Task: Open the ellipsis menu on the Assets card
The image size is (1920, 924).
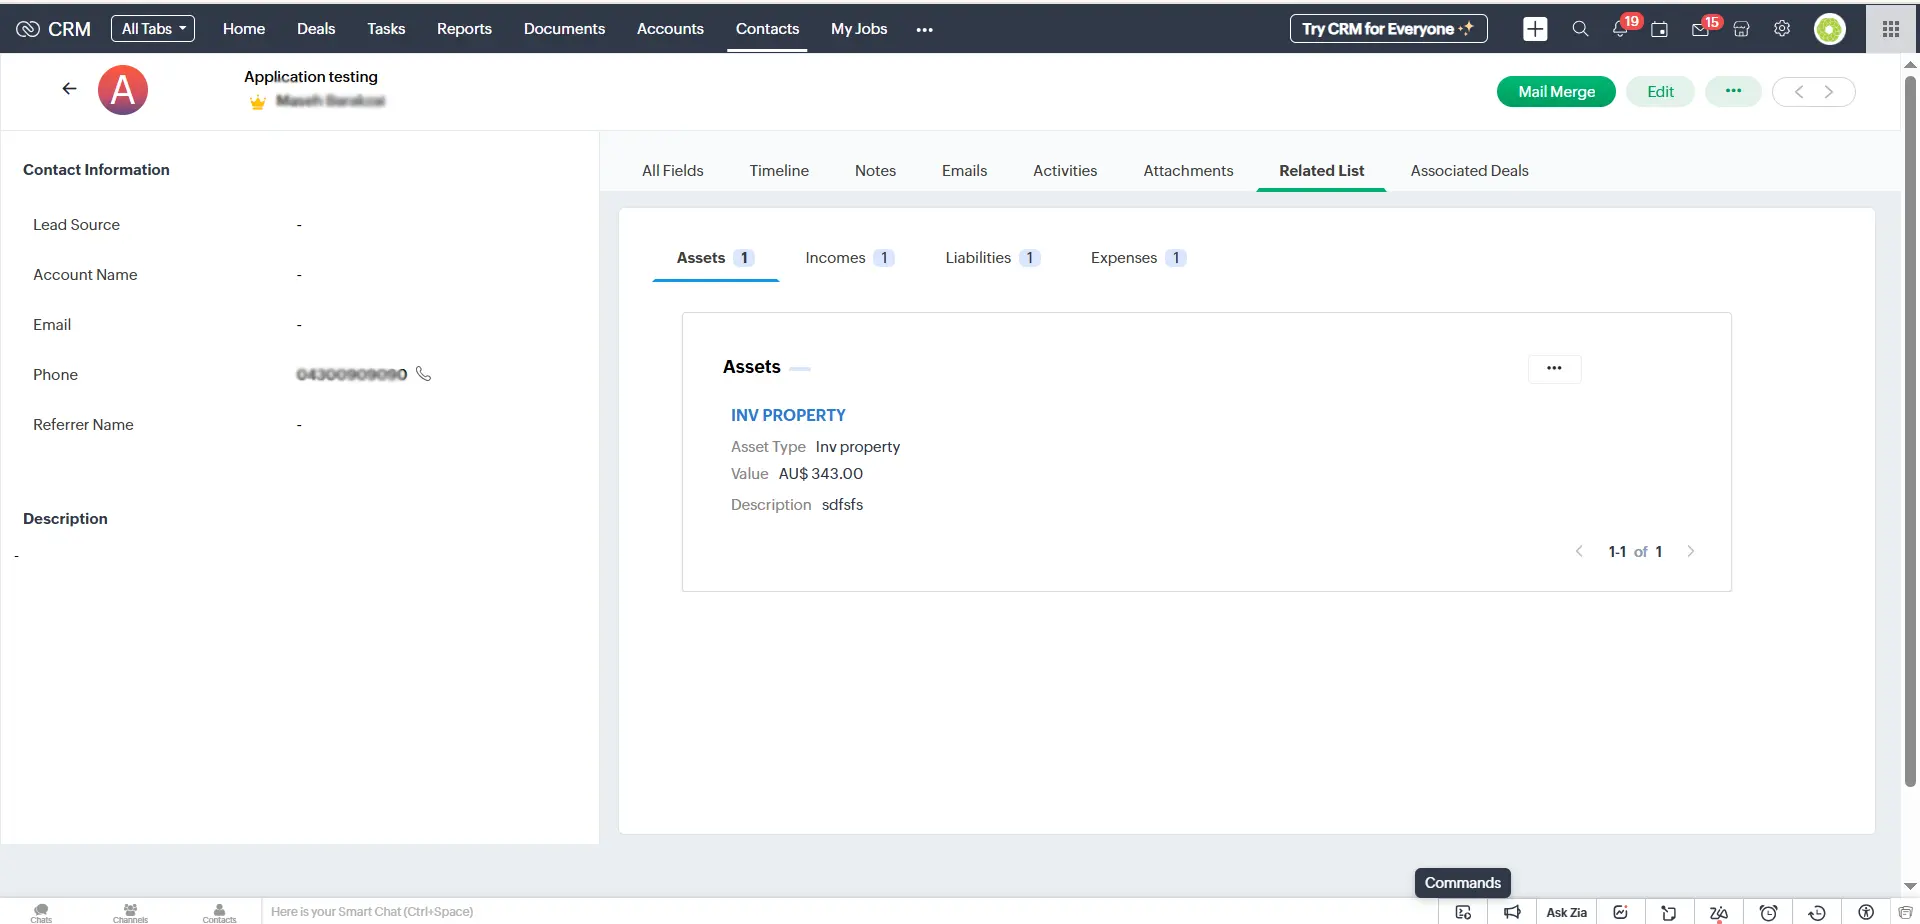Action: [x=1554, y=368]
